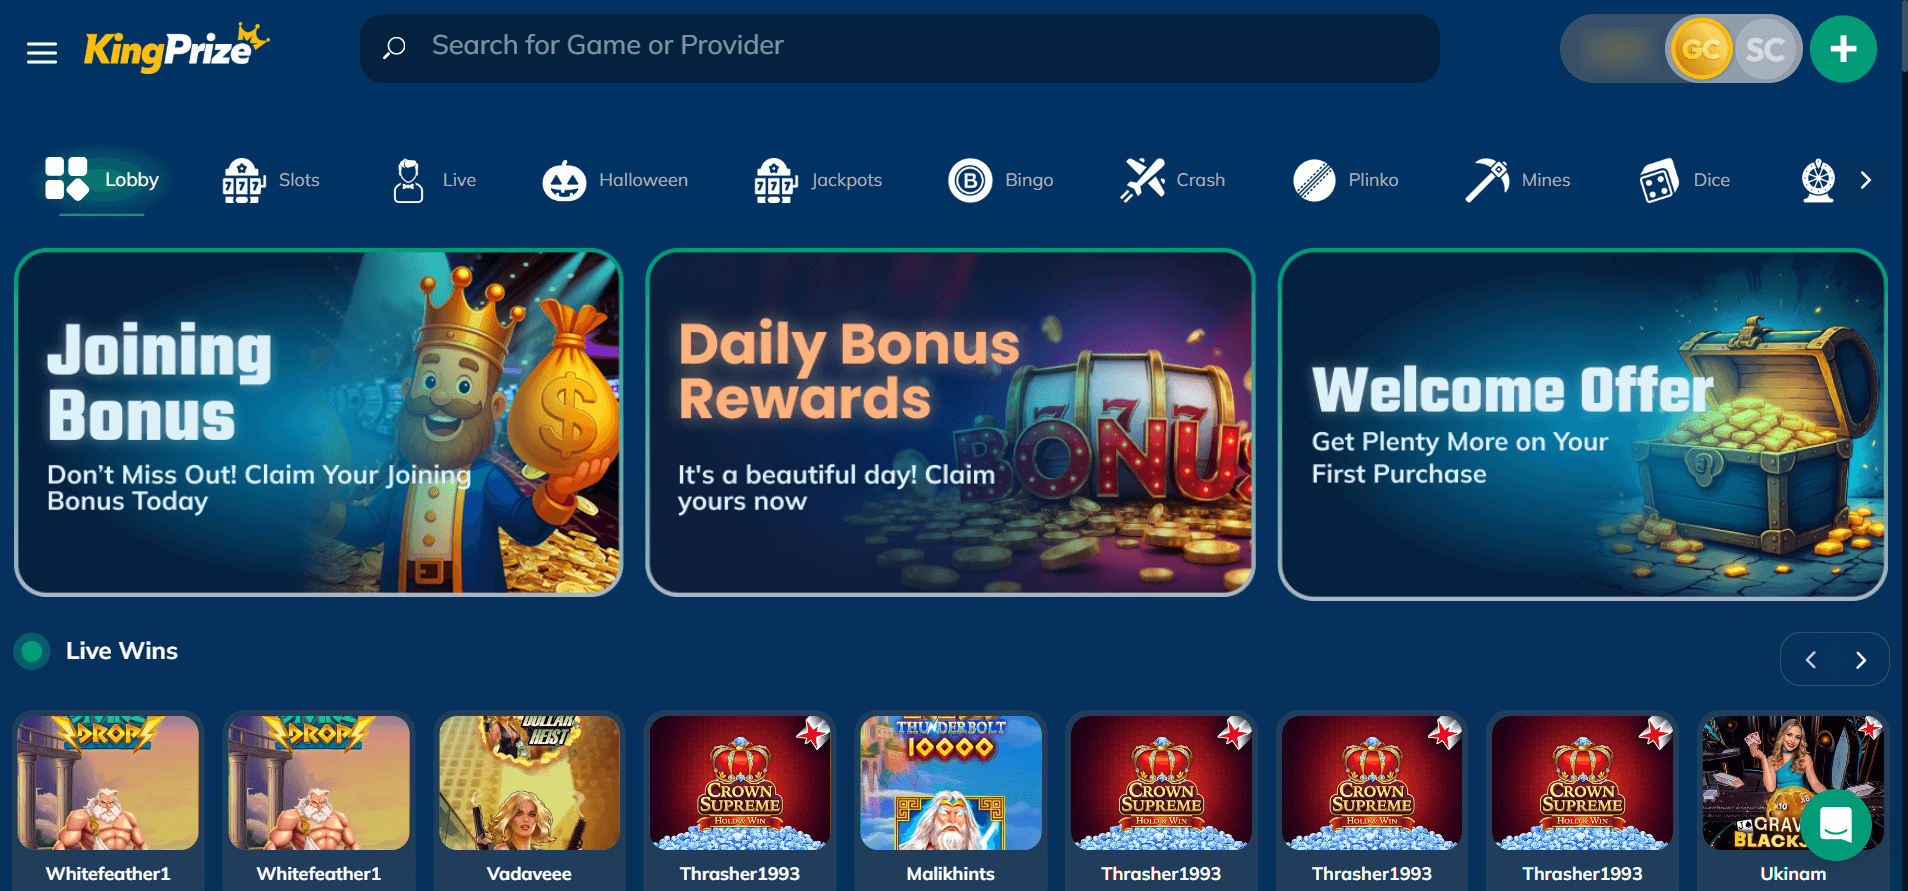Viewport: 1908px width, 891px height.
Task: Expand more categories with right chevron
Action: (x=1865, y=180)
